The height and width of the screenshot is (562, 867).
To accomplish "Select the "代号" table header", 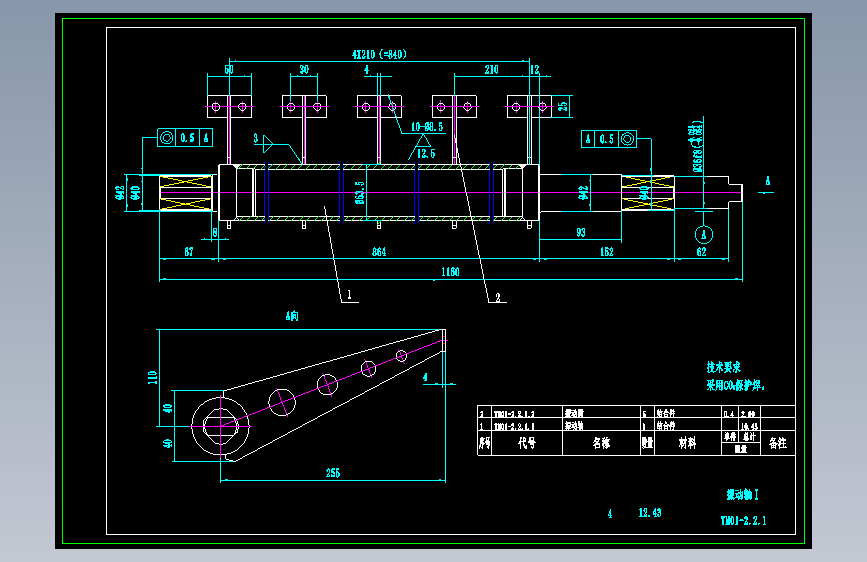I will (x=526, y=443).
